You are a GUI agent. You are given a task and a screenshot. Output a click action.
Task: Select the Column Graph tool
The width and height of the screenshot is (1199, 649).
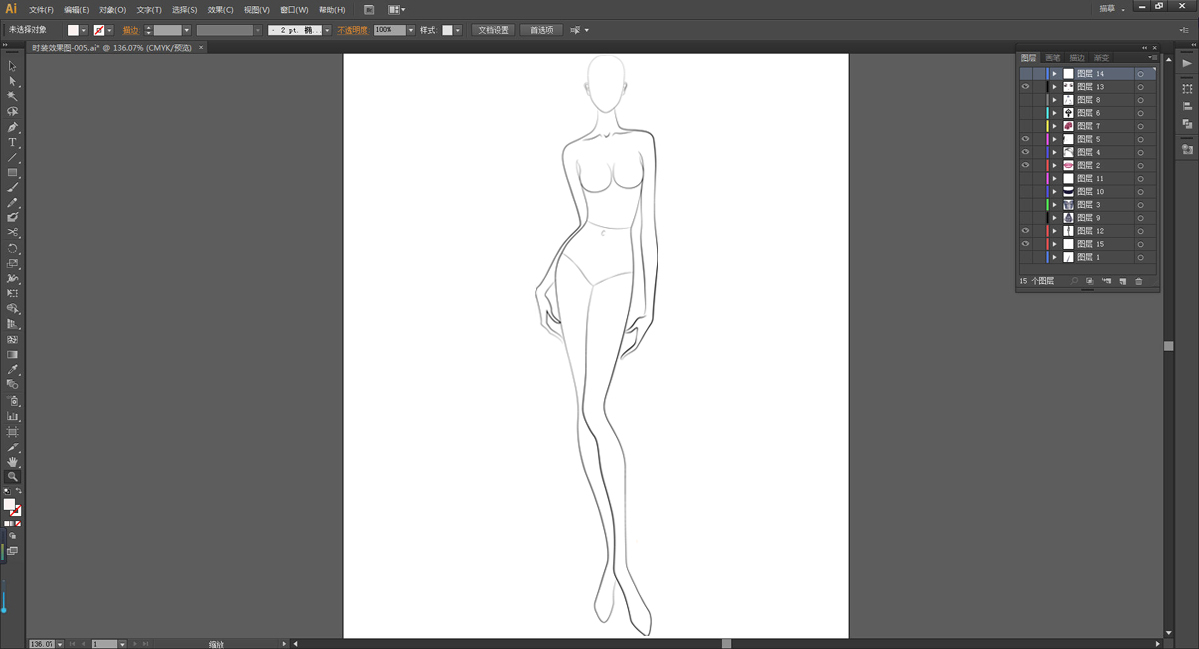(x=12, y=417)
